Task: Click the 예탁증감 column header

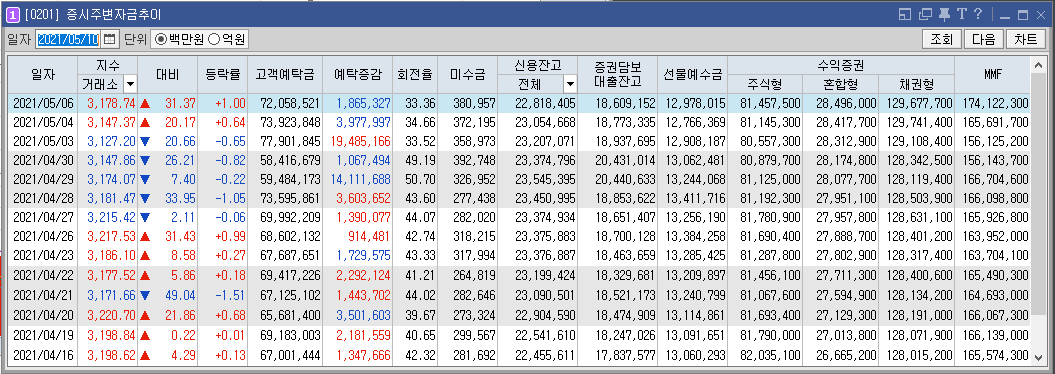Action: click(x=357, y=75)
